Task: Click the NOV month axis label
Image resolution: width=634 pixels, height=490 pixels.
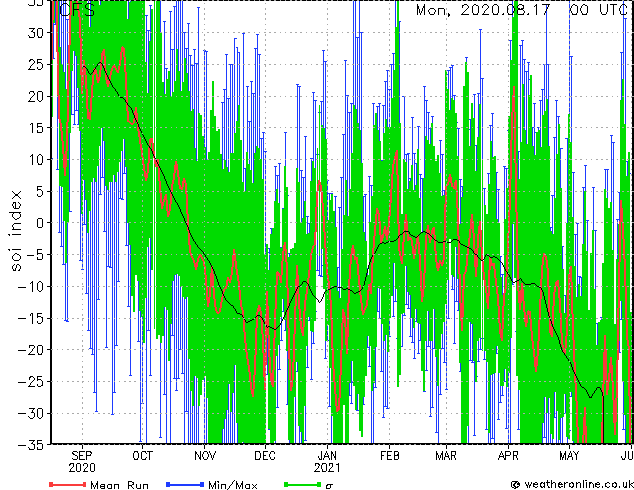Action: [205, 456]
